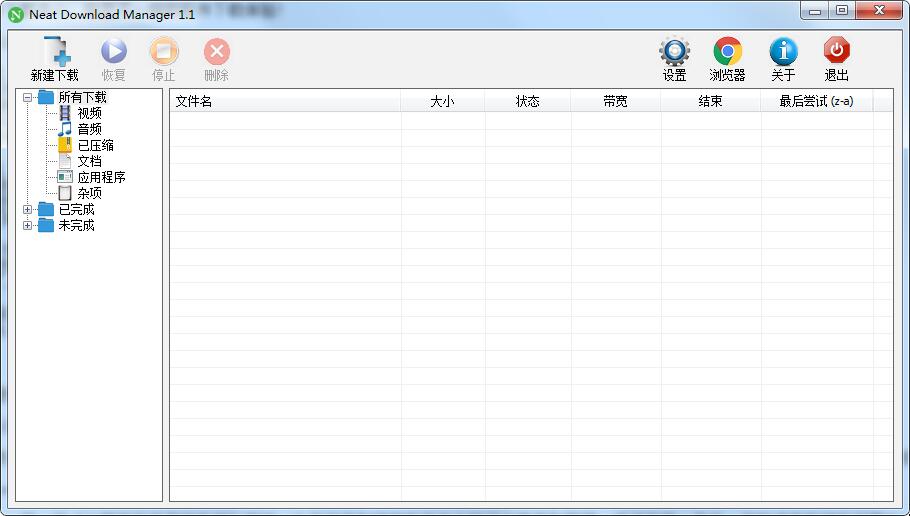Screen dimensions: 910x516
Task: Click the 未完成 blue folder icon
Action: 46,225
